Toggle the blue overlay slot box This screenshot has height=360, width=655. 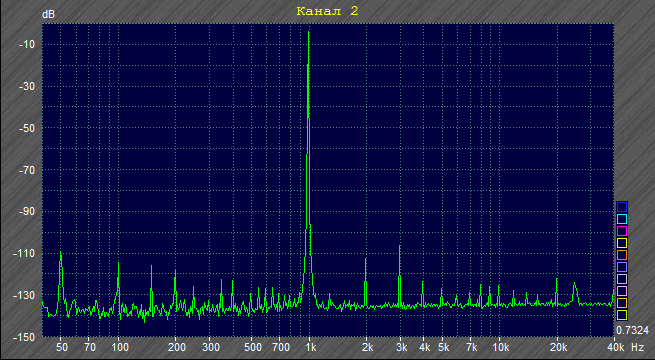(x=622, y=207)
